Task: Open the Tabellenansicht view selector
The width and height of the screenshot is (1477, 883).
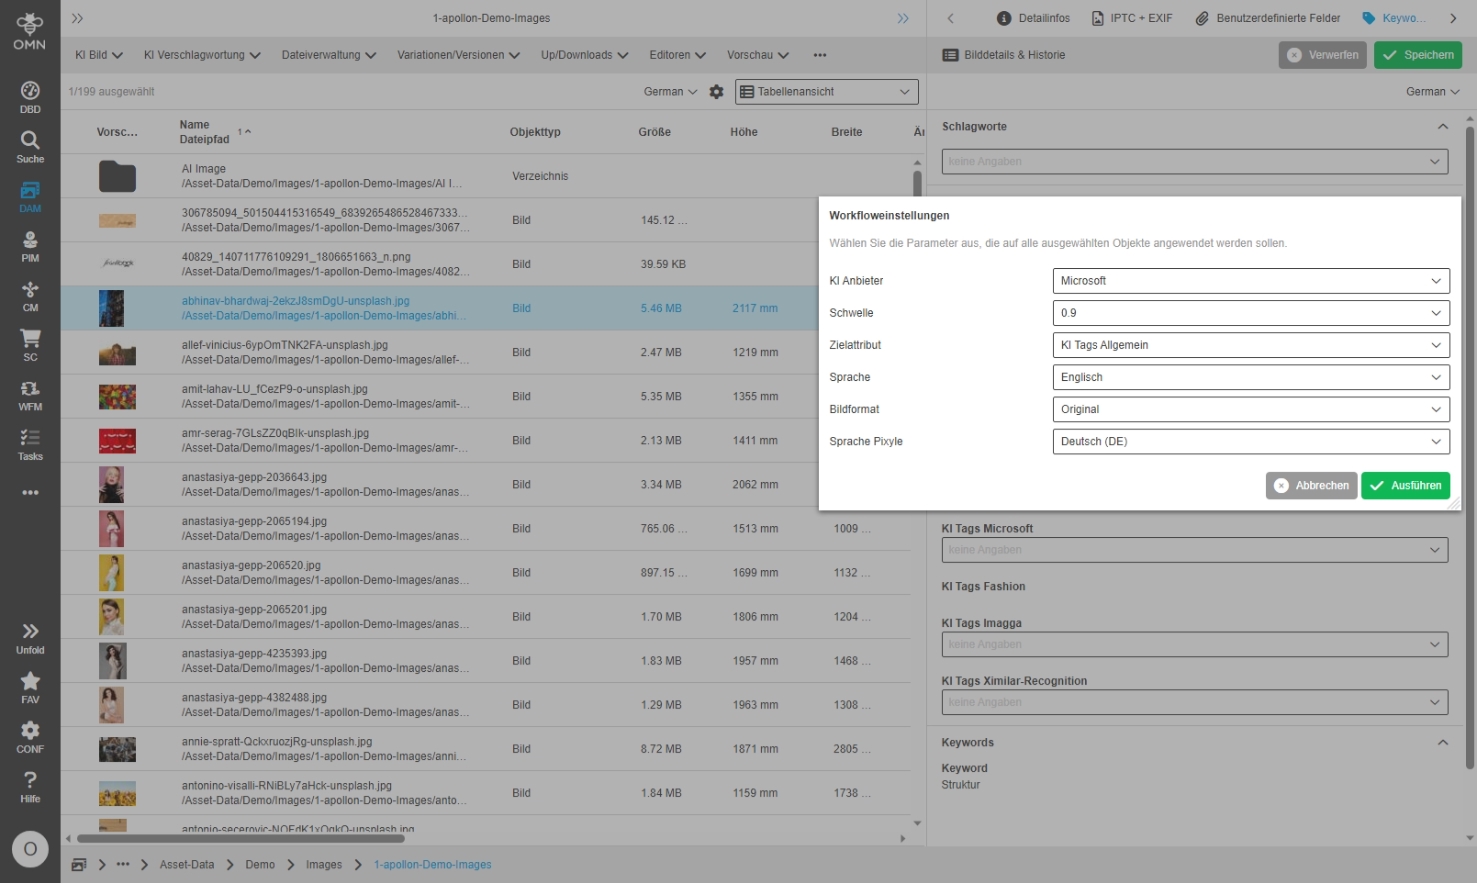Action: click(x=826, y=92)
